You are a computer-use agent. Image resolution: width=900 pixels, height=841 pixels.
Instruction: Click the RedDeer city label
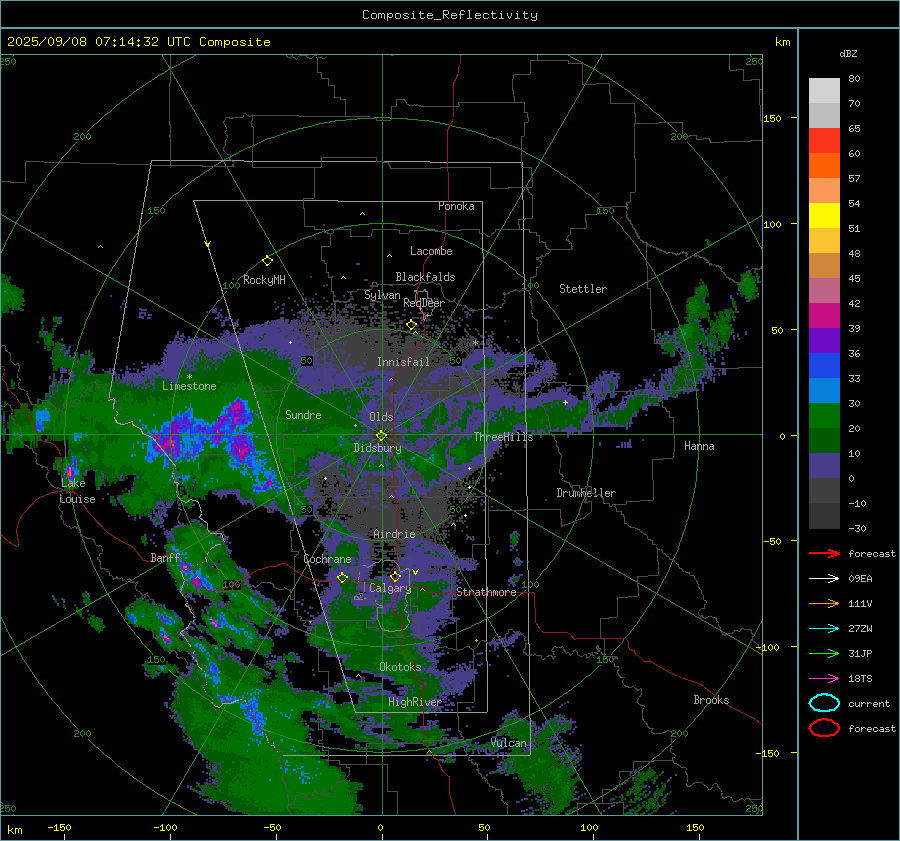click(424, 303)
